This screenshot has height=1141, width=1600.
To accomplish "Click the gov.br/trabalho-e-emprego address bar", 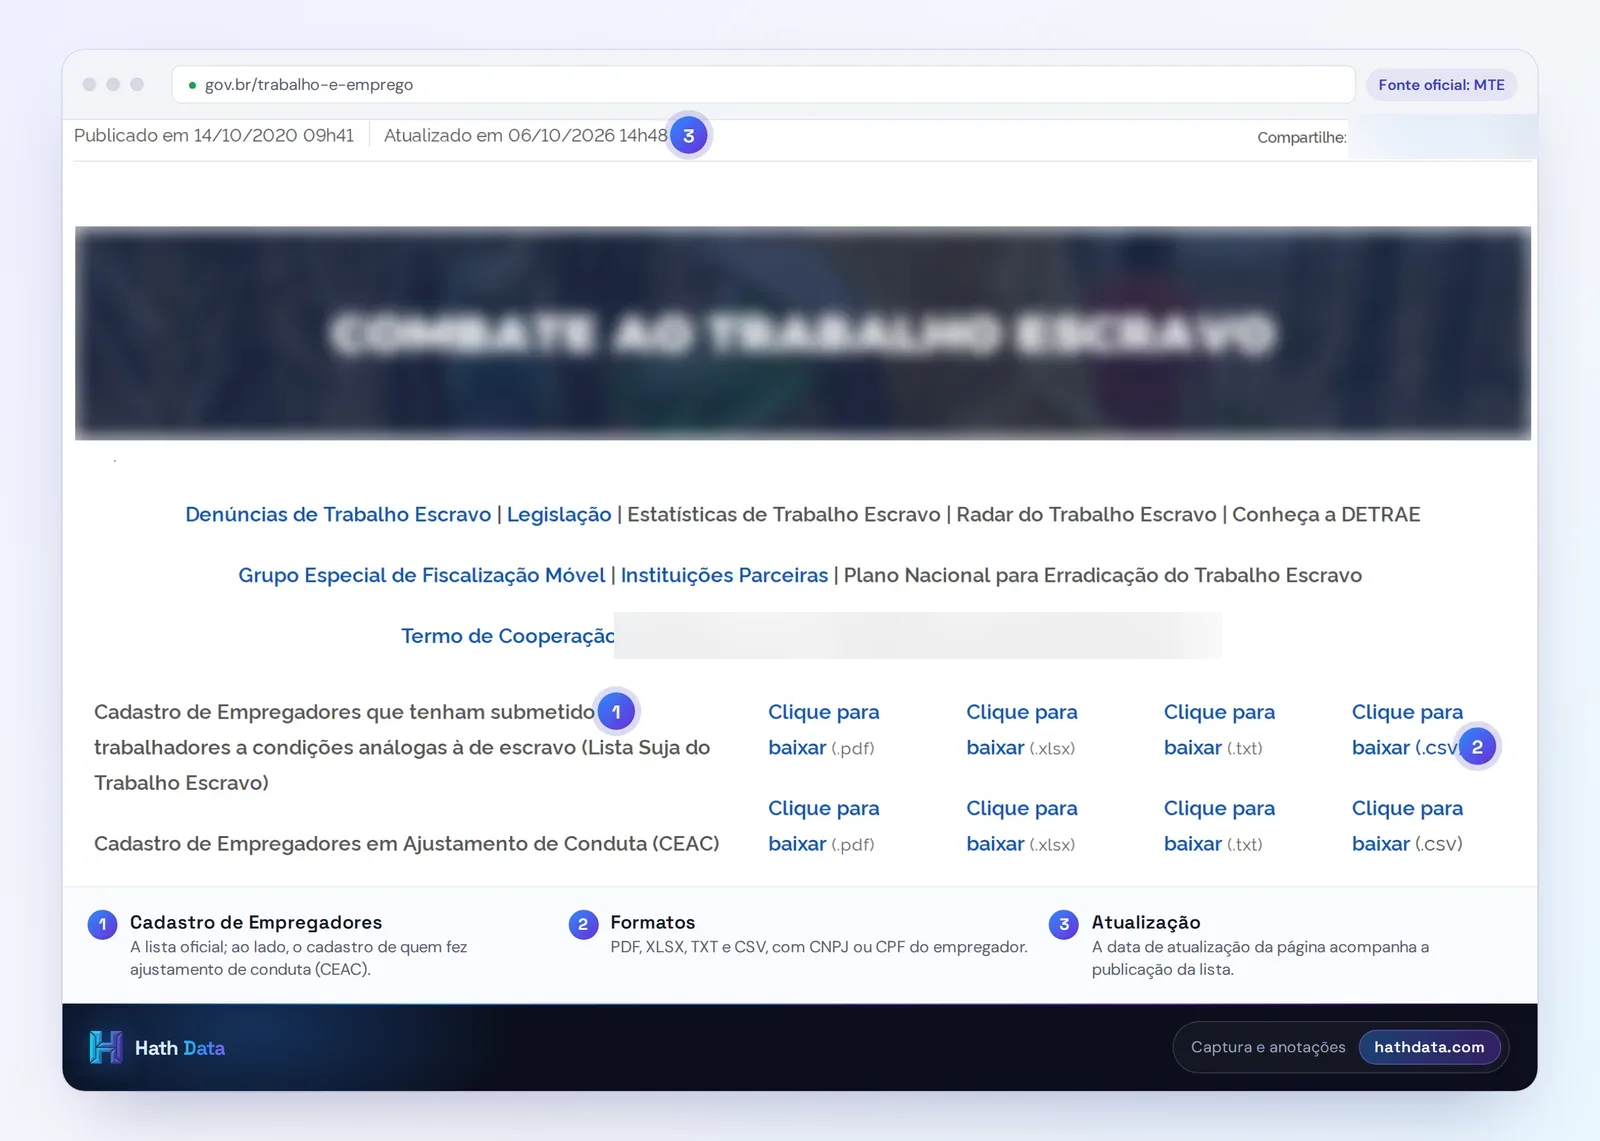I will point(763,85).
